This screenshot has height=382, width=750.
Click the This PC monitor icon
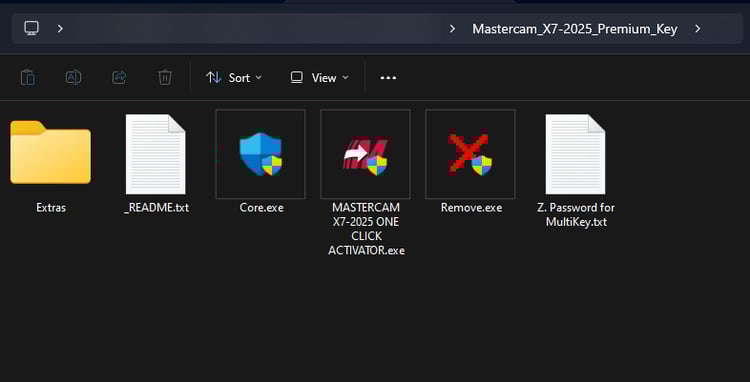[32, 28]
